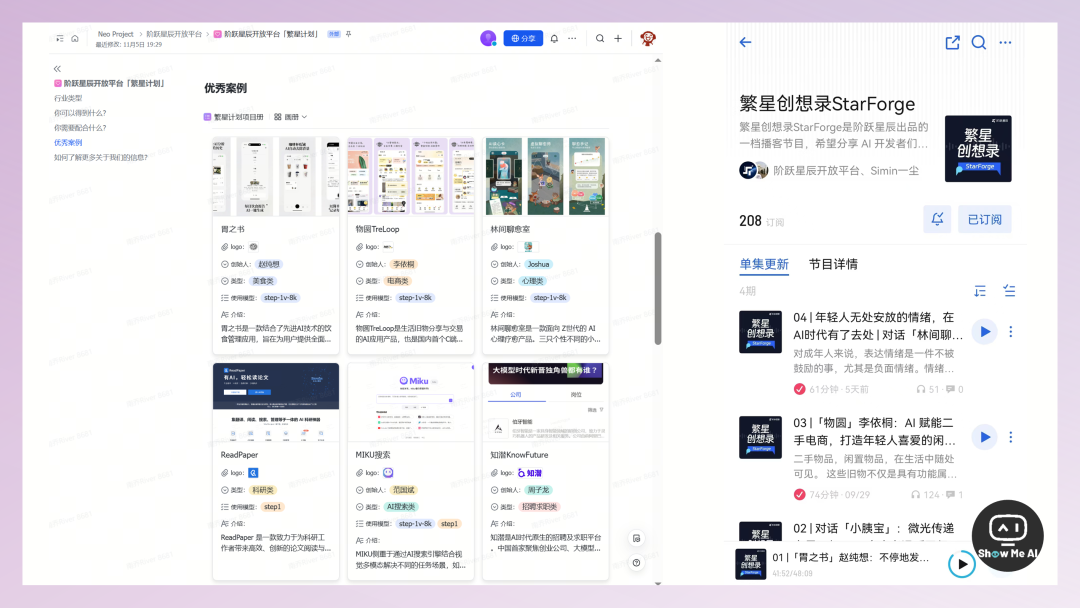Click the scroll-down arrow of document scrollbar
Image resolution: width=1080 pixels, height=608 pixels.
tap(658, 583)
